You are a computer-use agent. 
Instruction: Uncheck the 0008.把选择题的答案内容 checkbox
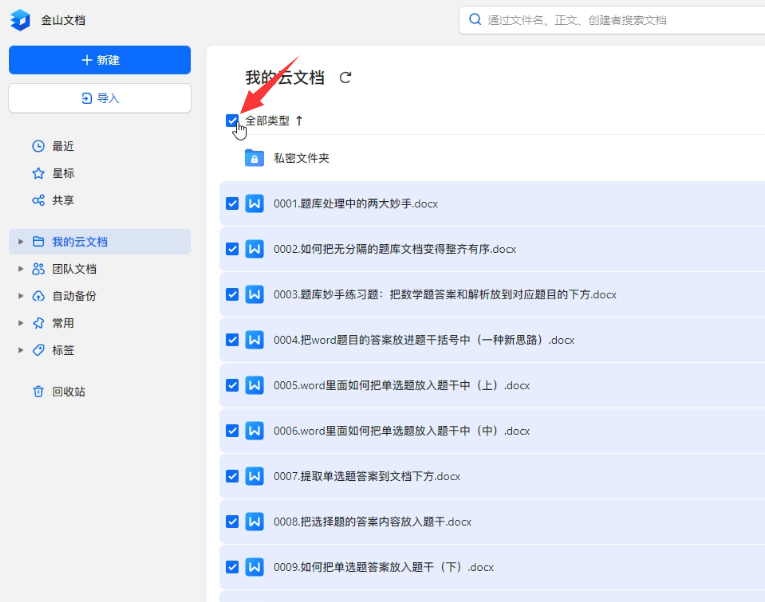(232, 522)
